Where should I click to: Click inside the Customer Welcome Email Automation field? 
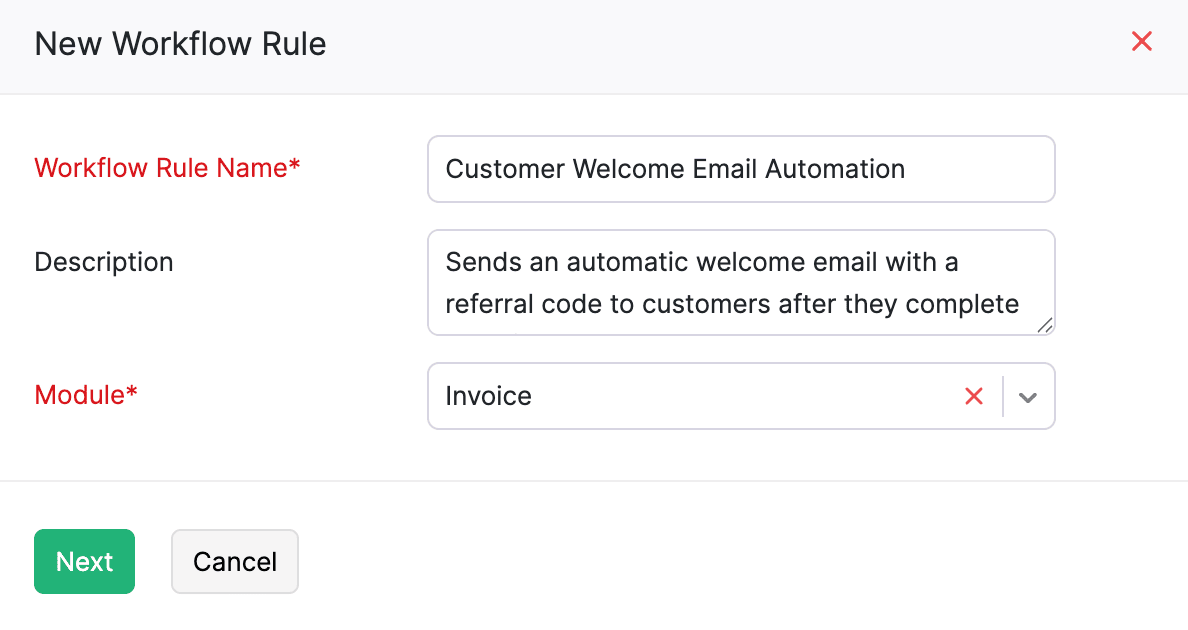pyautogui.click(x=741, y=169)
